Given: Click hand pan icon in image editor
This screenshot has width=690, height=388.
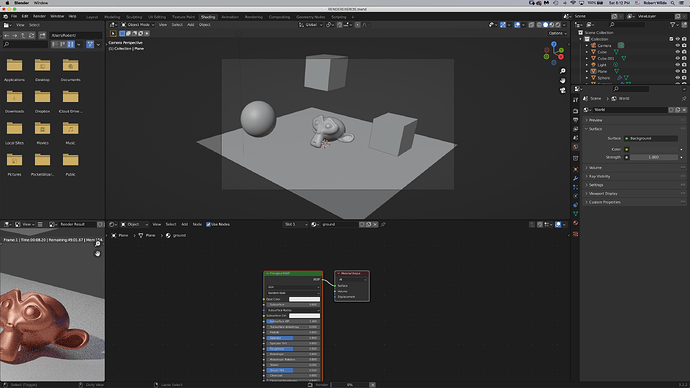Looking at the screenshot, I should point(98,253).
